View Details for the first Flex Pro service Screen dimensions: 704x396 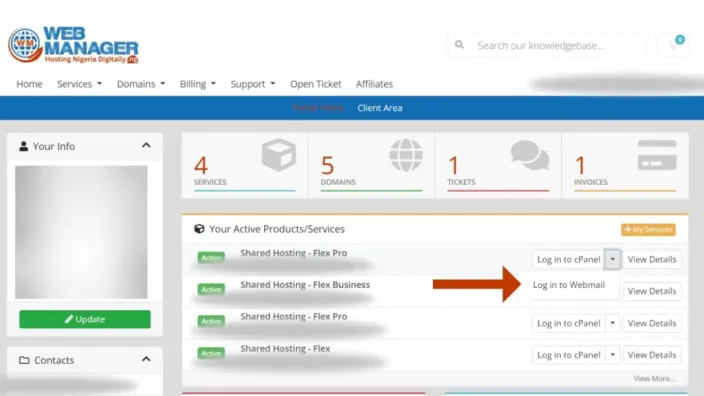(652, 260)
